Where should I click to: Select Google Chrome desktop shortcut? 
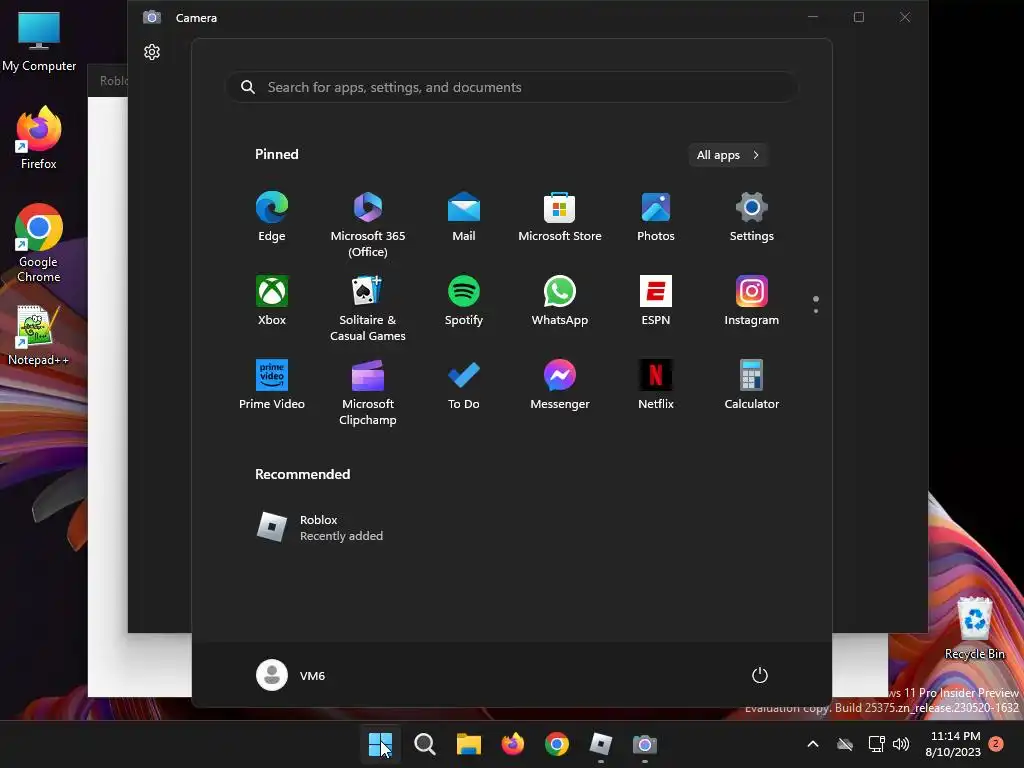click(x=39, y=243)
